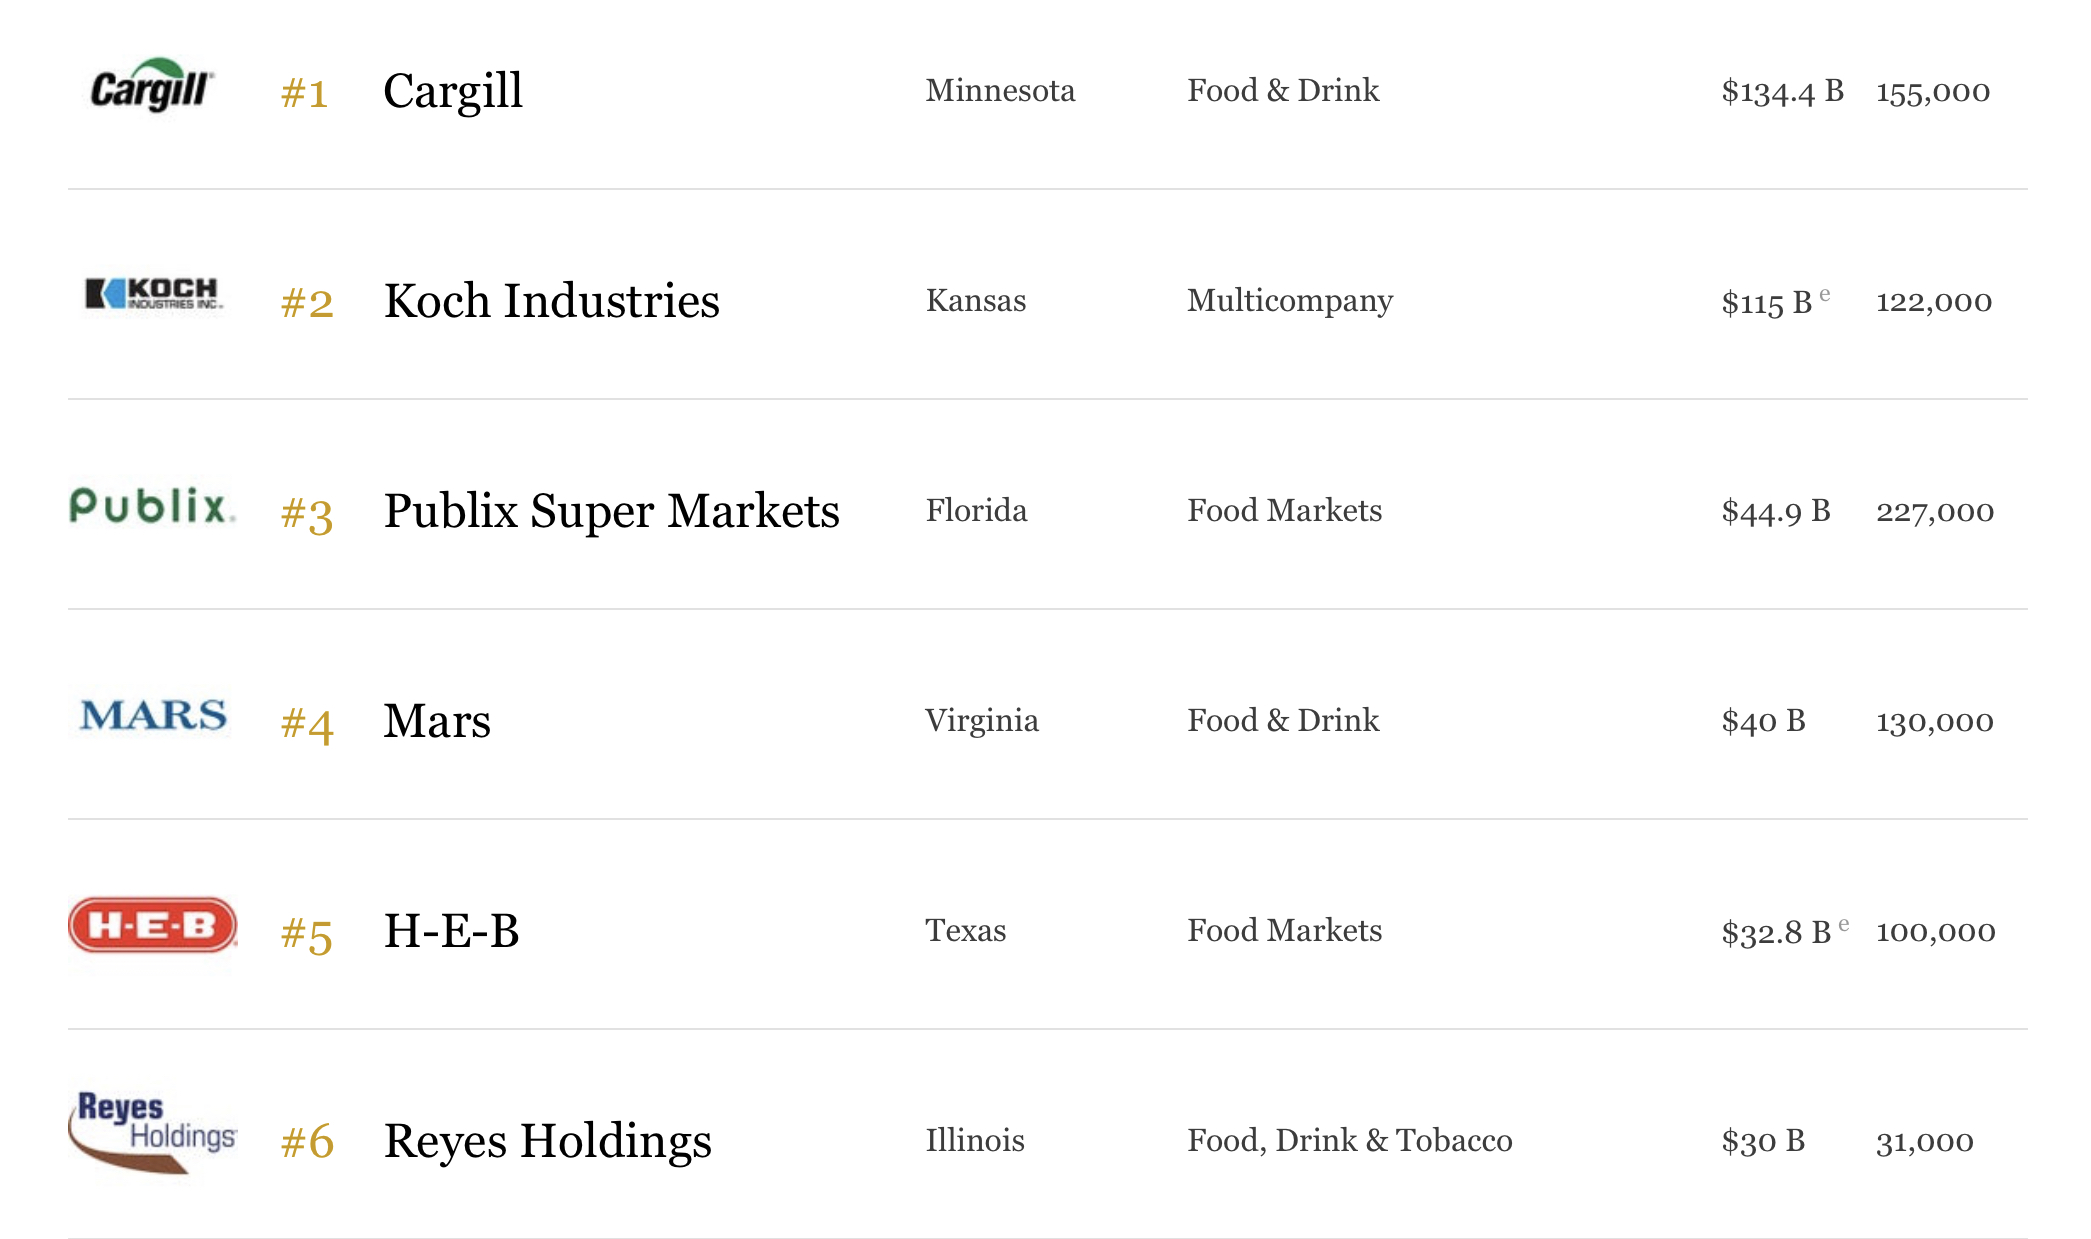Select the Mars company name
Image resolution: width=2091 pixels, height=1239 pixels.
pos(437,721)
